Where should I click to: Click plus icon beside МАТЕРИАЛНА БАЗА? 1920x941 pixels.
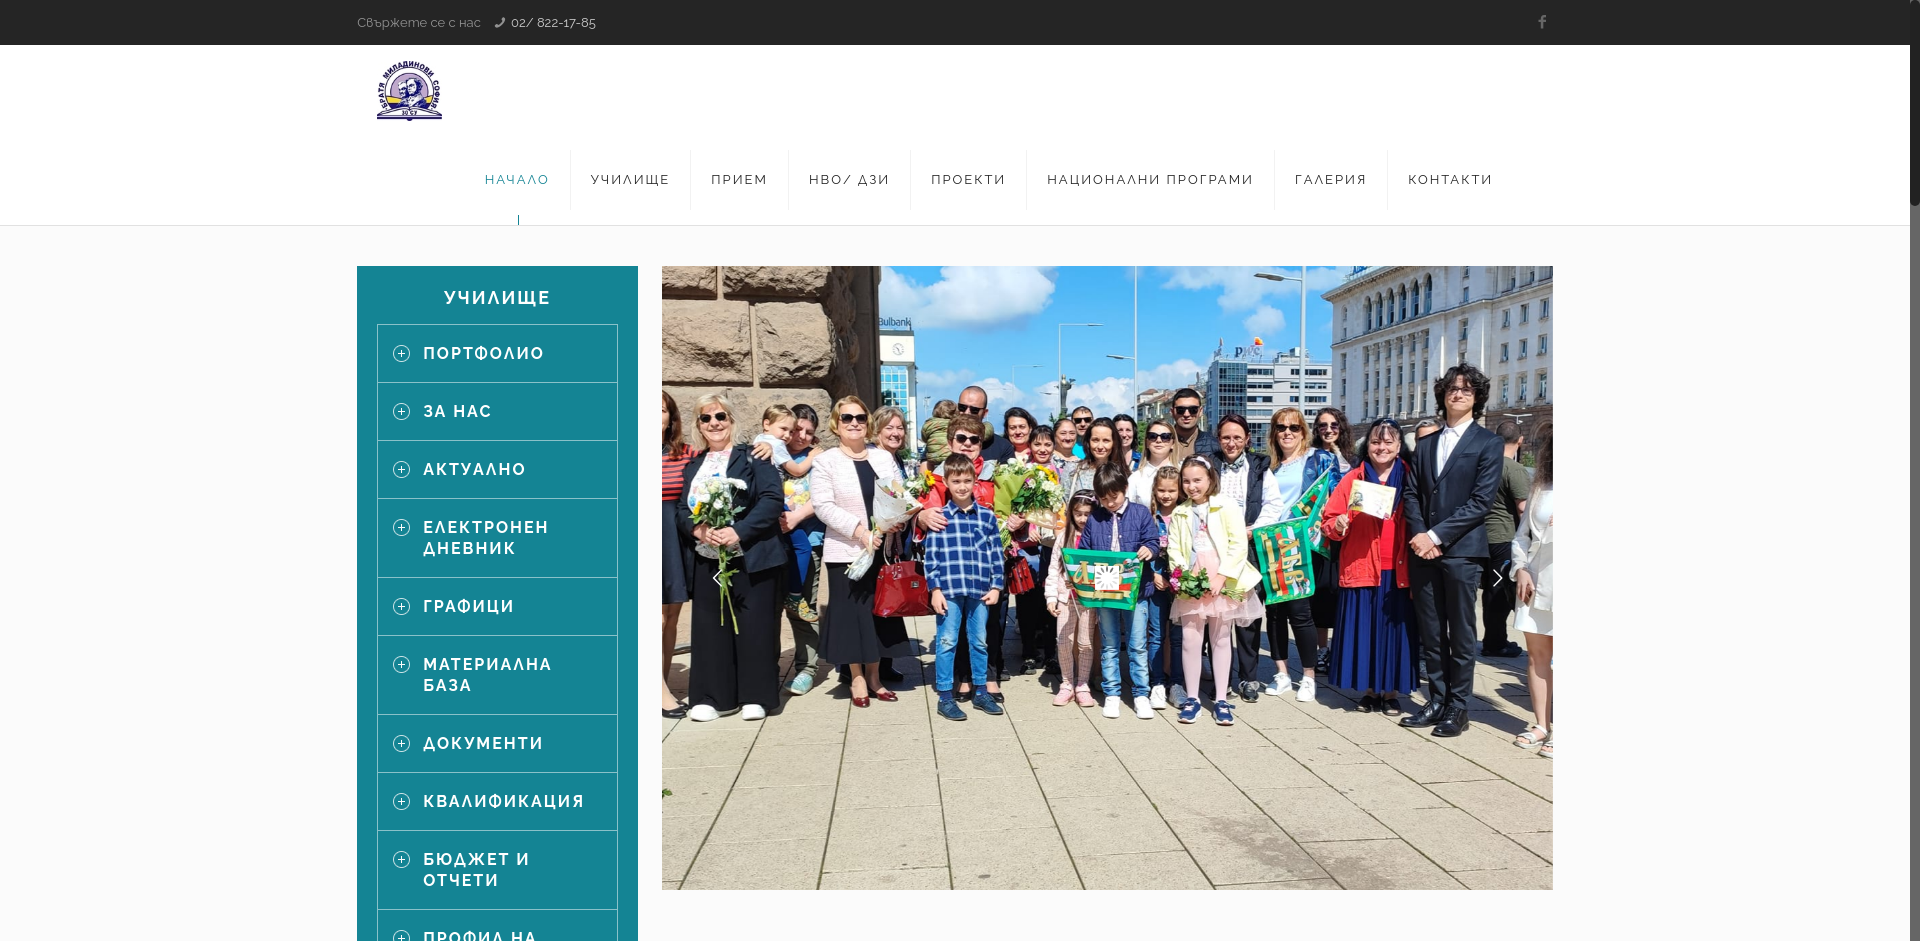click(402, 665)
